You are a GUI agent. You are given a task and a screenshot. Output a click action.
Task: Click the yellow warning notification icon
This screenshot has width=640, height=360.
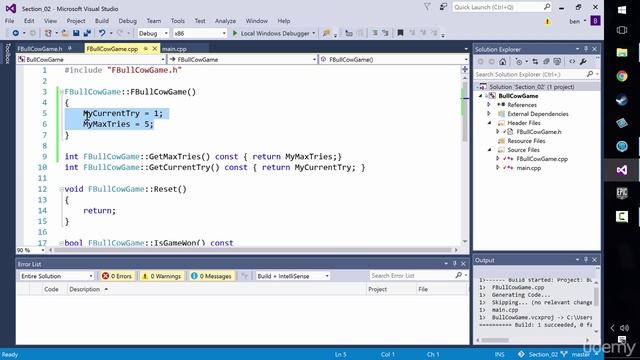click(x=547, y=21)
